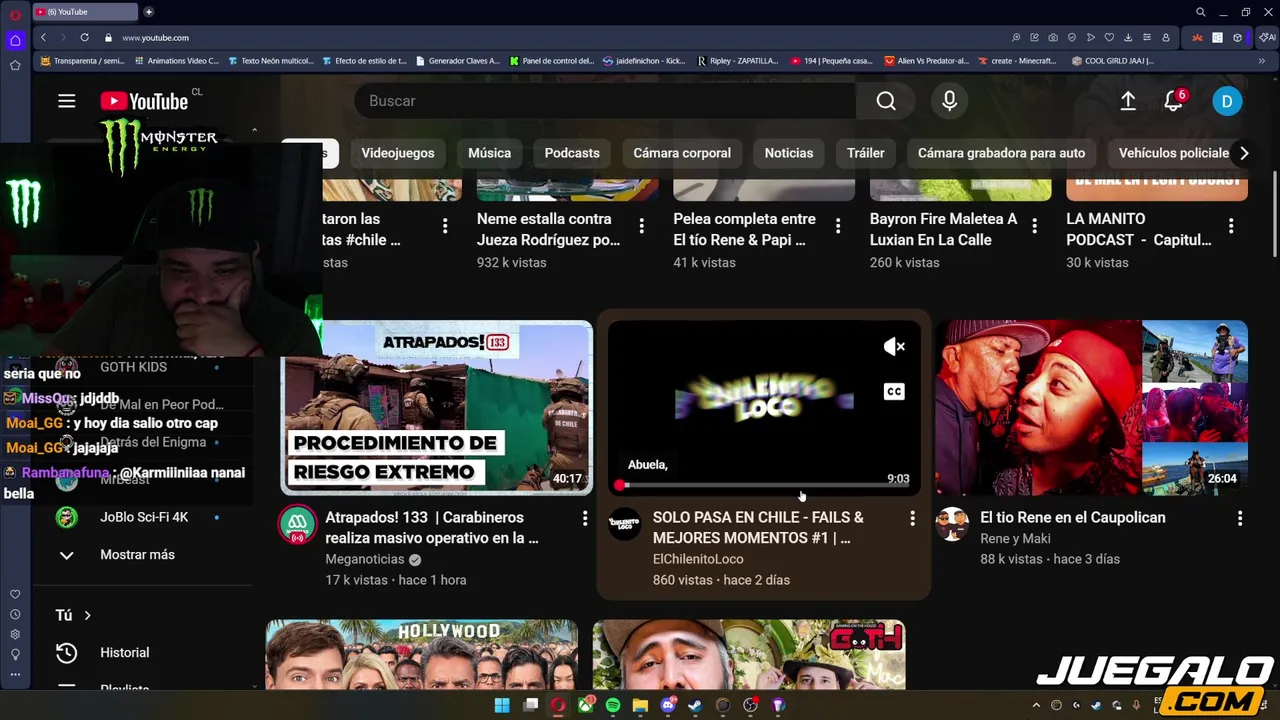Open the Ripley - ZAPATILLA bookmark

[x=738, y=61]
